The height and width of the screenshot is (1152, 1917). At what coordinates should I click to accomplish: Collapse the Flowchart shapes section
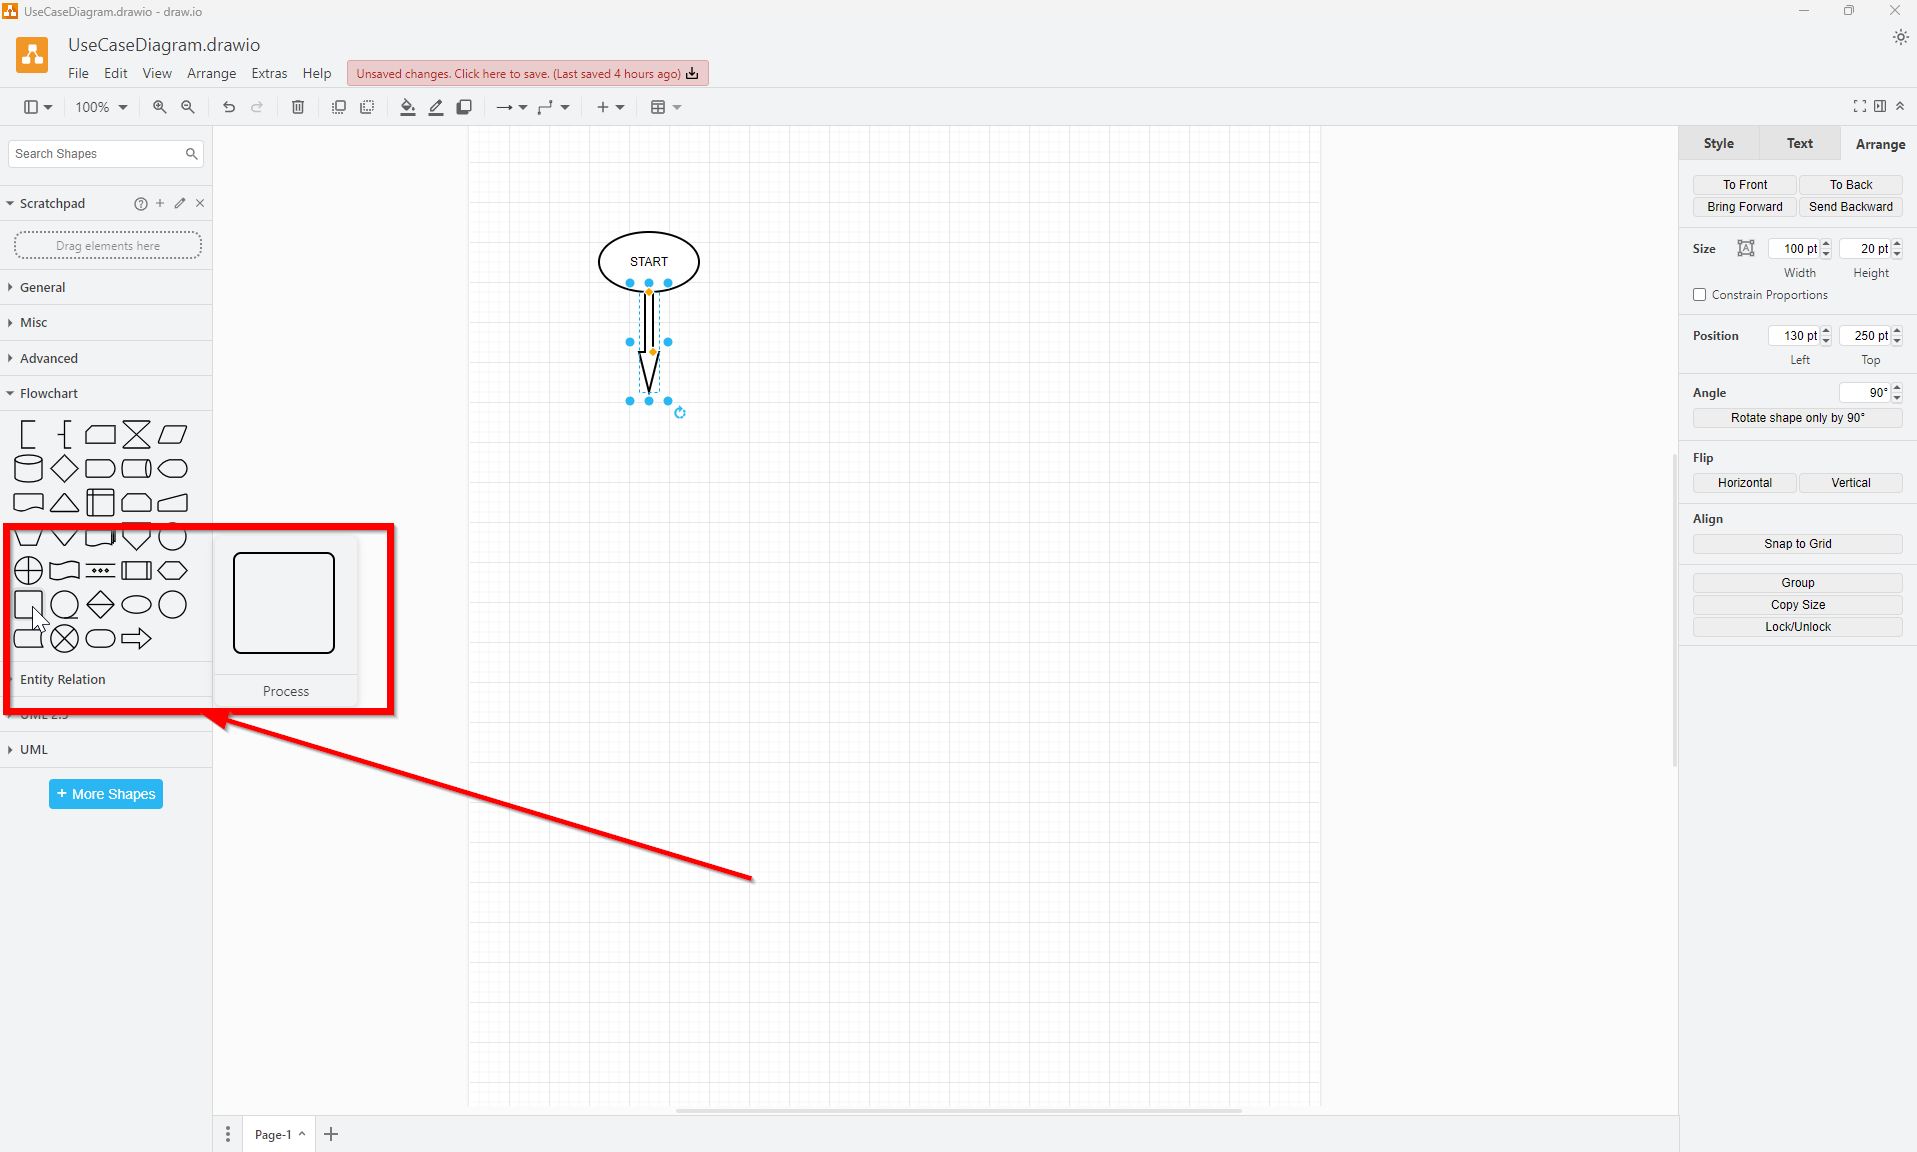48,393
